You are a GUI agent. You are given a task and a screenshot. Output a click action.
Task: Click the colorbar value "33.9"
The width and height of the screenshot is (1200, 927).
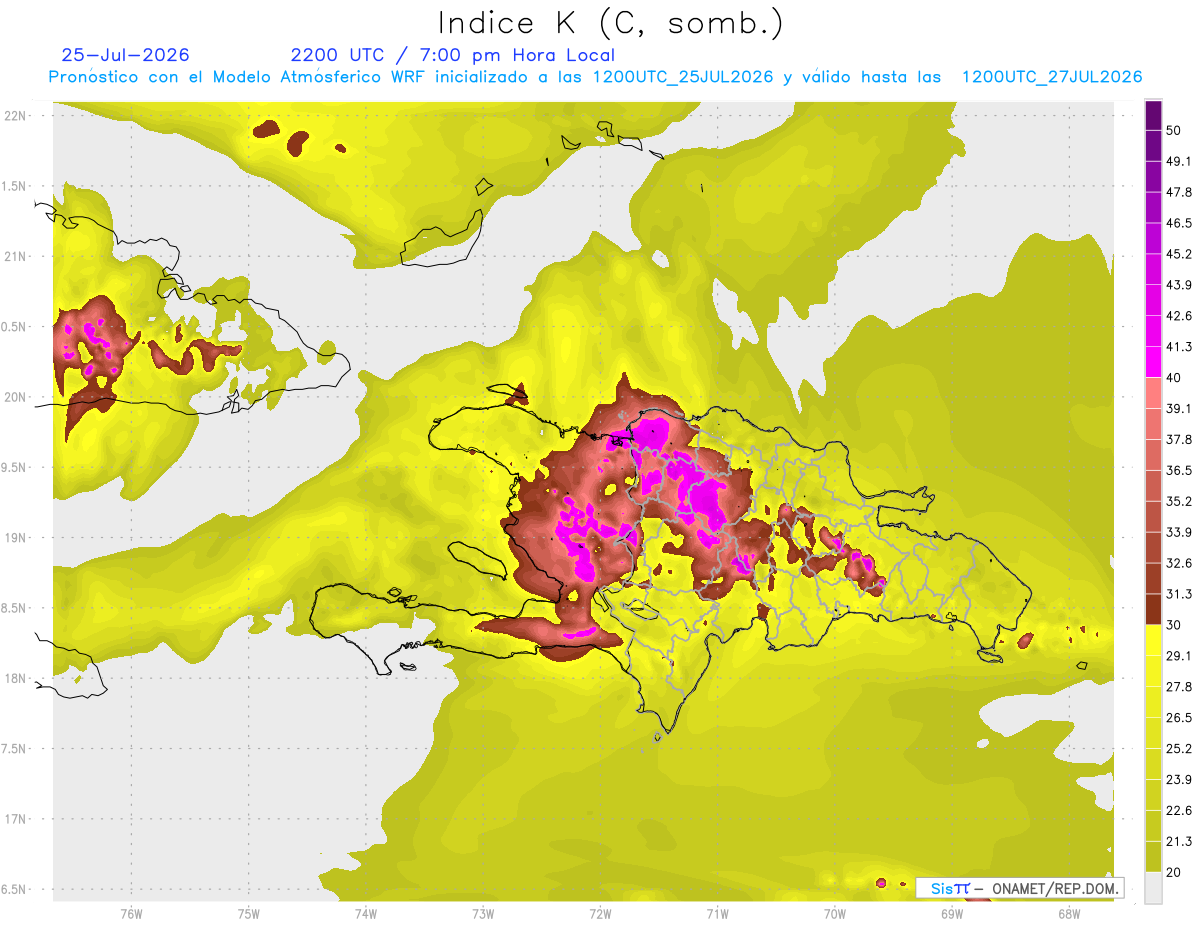(1178, 532)
